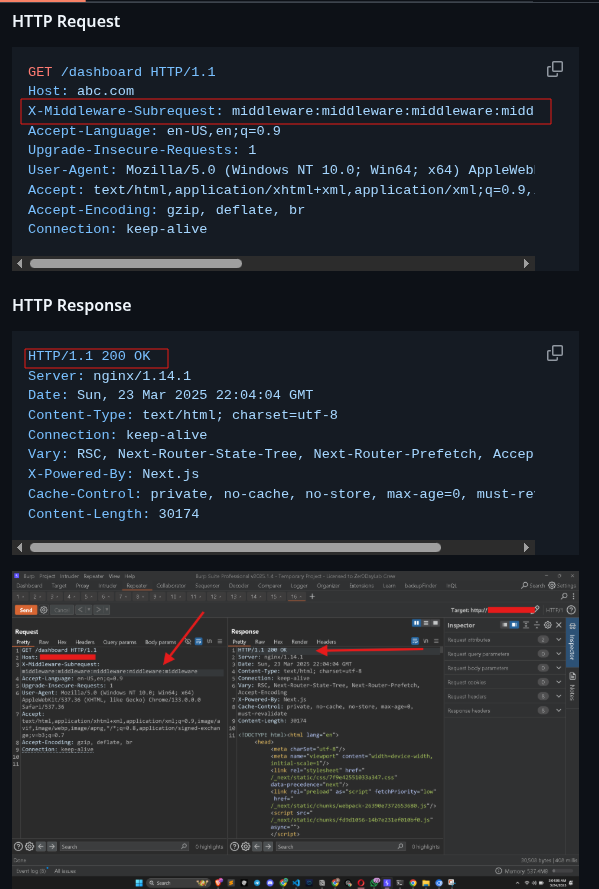The height and width of the screenshot is (889, 599).
Task: Click the HTTP Request horizontal scrollbar thumb
Action: pos(136,263)
